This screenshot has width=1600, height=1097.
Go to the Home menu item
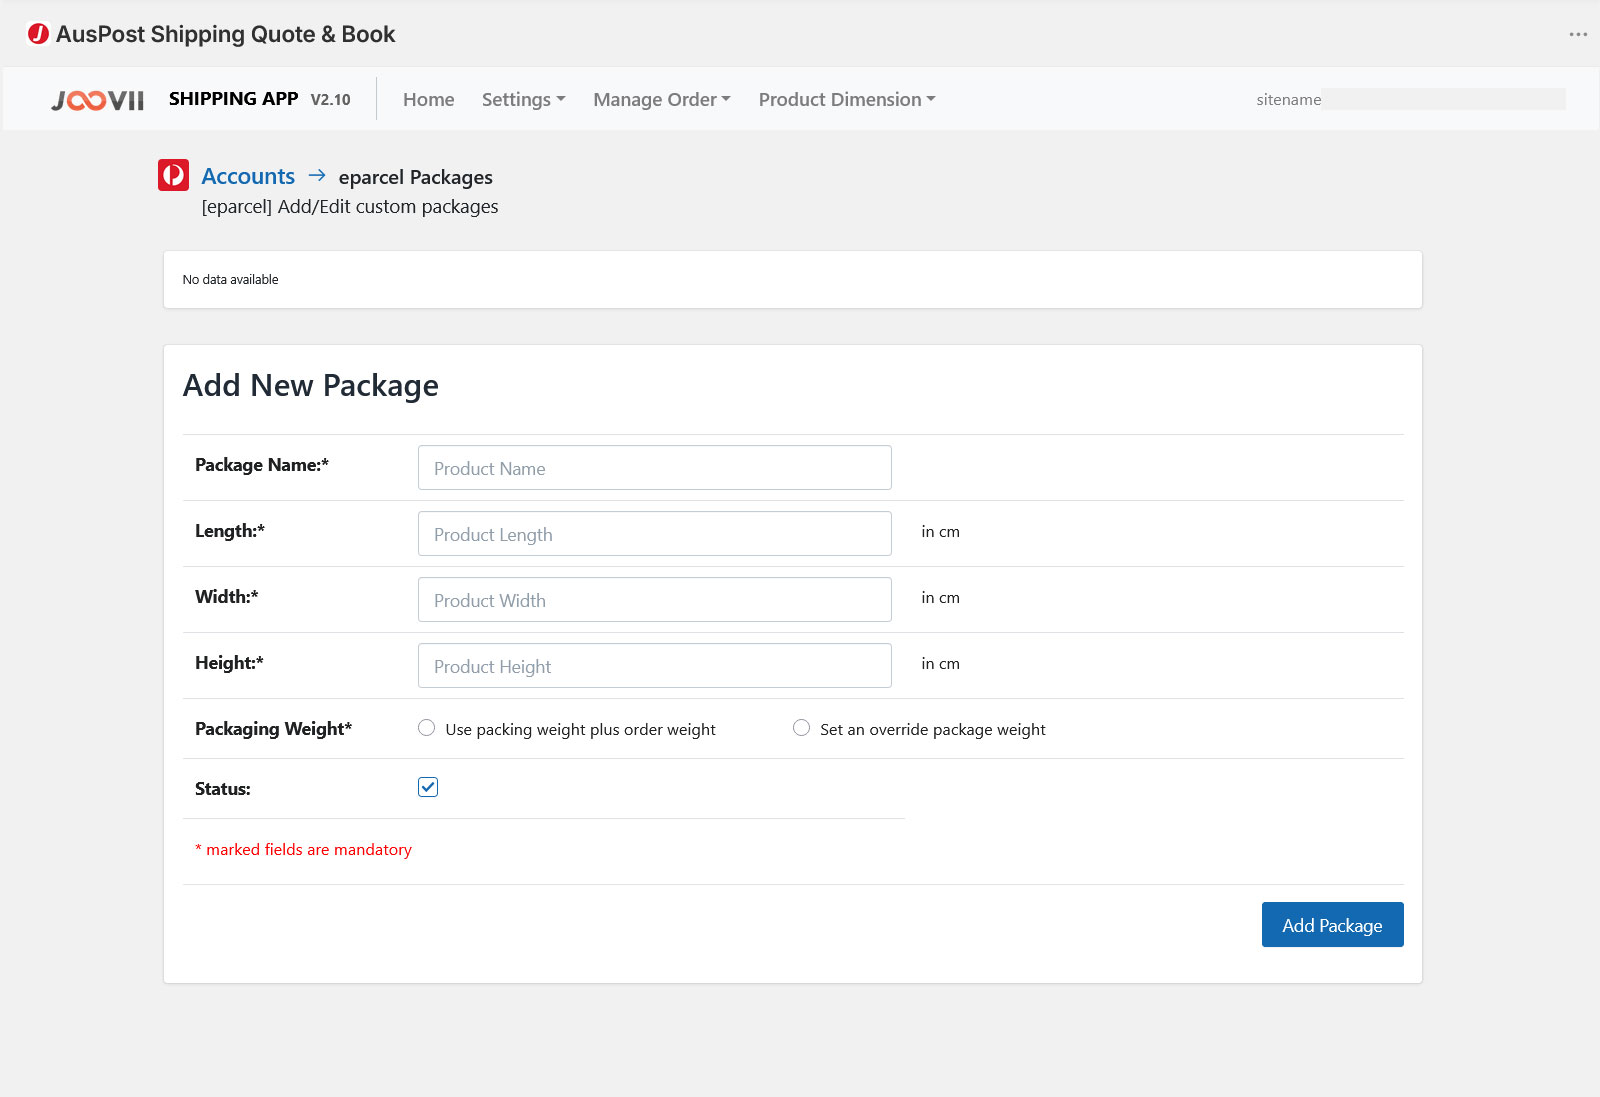coord(428,99)
